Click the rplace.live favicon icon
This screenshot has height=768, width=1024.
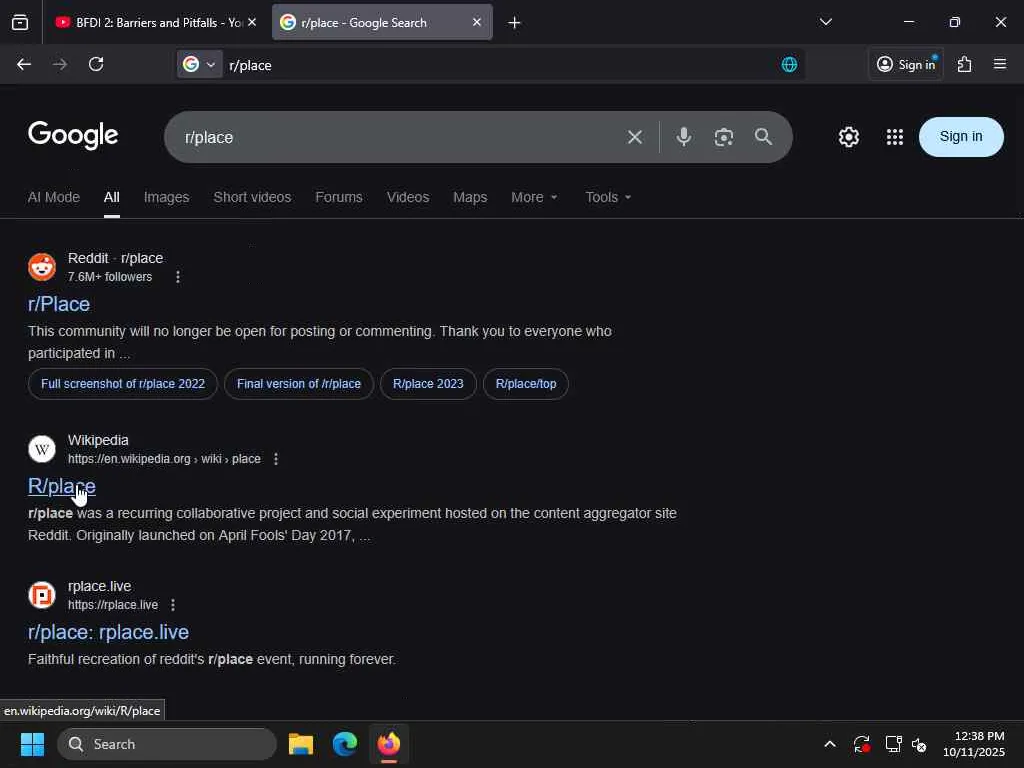point(42,595)
